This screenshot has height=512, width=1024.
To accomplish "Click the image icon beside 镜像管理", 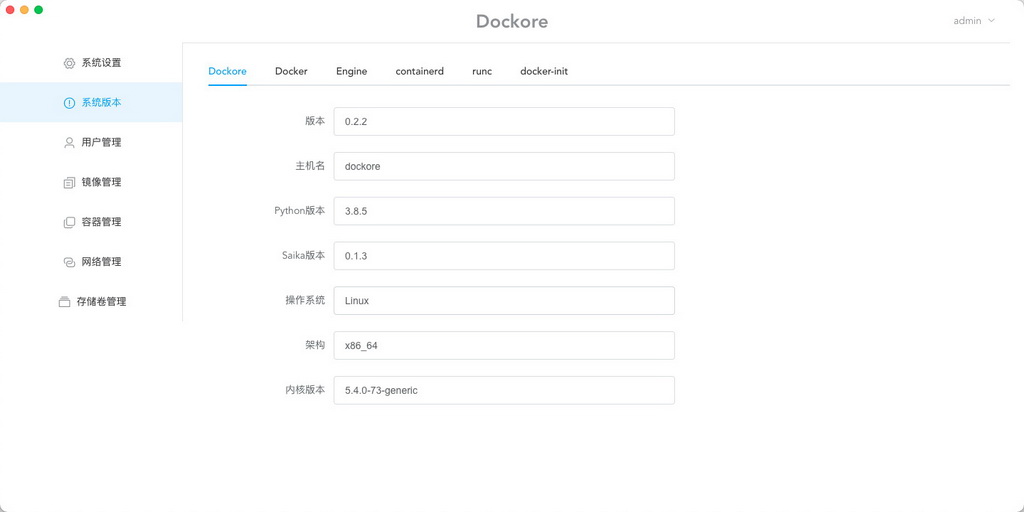I will point(69,183).
